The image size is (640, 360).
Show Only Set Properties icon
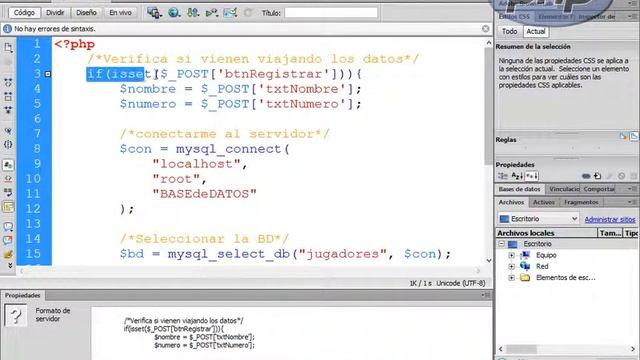[x=531, y=176]
